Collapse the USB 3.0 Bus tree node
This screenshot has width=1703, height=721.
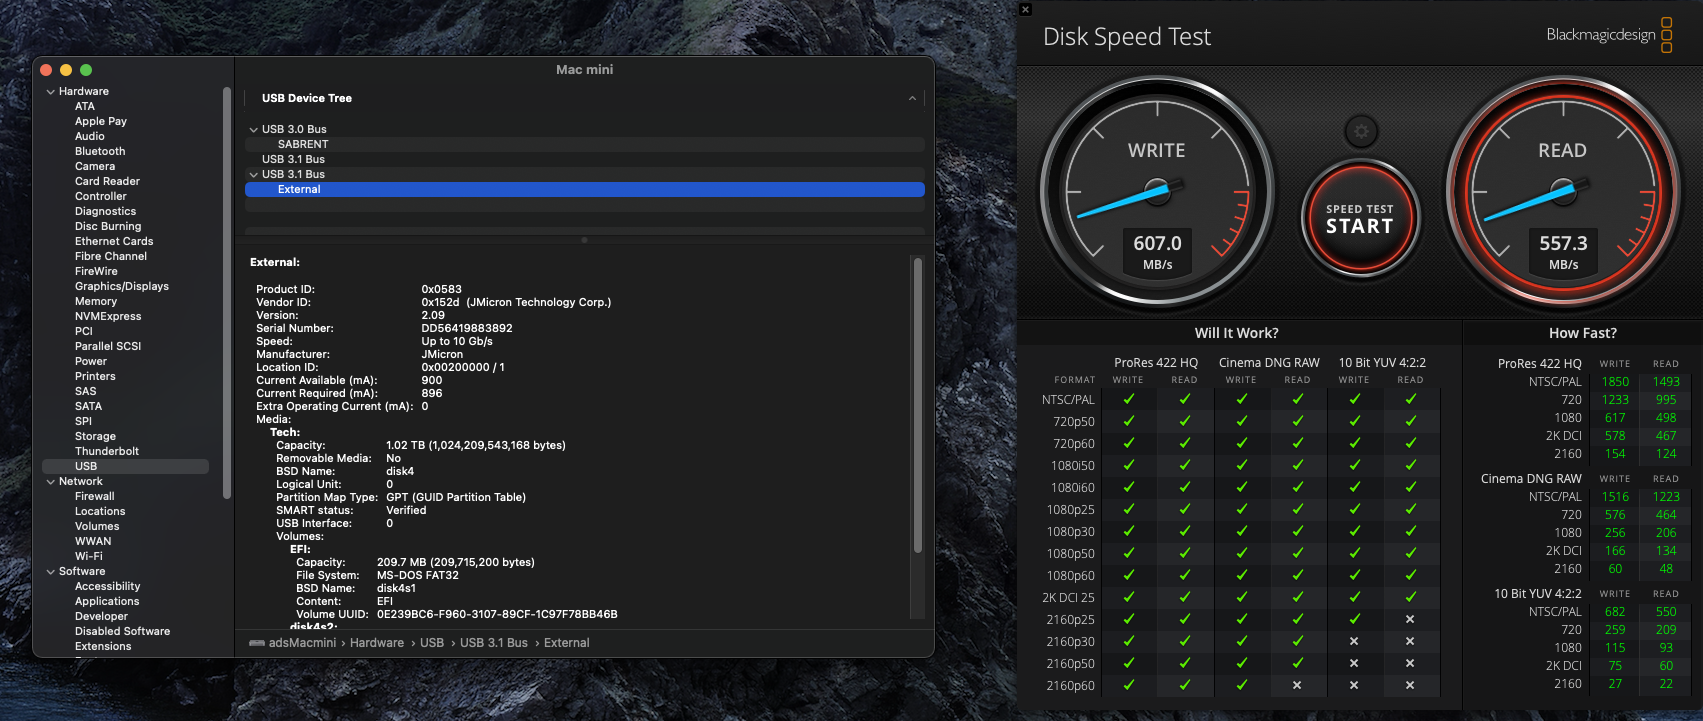click(254, 130)
